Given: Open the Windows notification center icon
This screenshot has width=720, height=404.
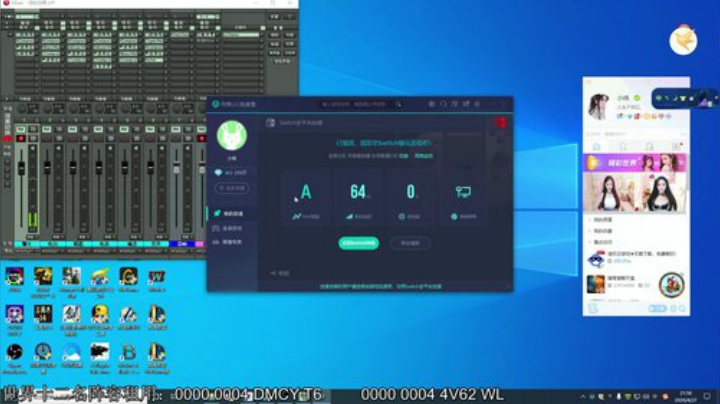Looking at the screenshot, I should (707, 396).
